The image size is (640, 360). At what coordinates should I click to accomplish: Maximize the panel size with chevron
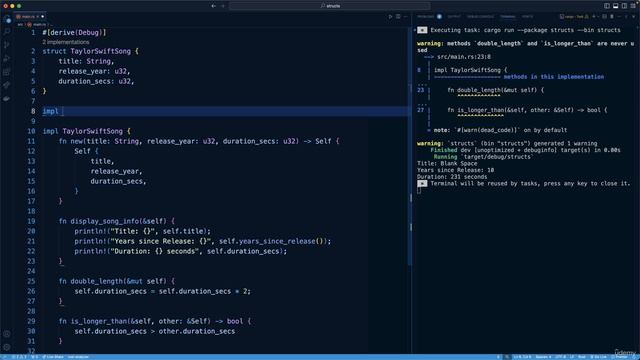(x=627, y=17)
